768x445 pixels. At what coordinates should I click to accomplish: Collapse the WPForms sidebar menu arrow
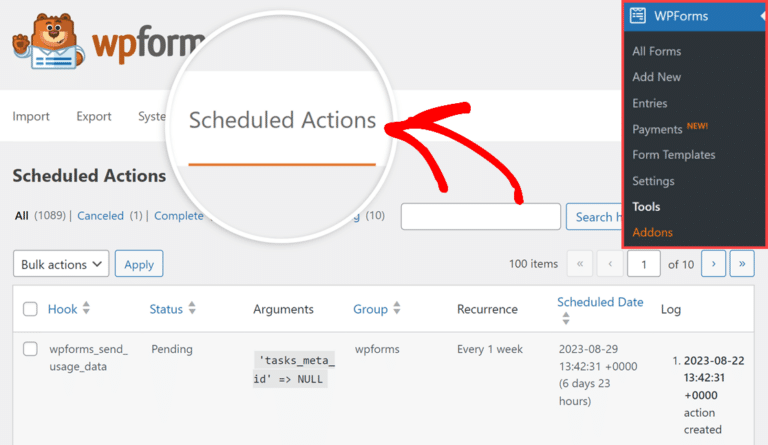coord(763,16)
